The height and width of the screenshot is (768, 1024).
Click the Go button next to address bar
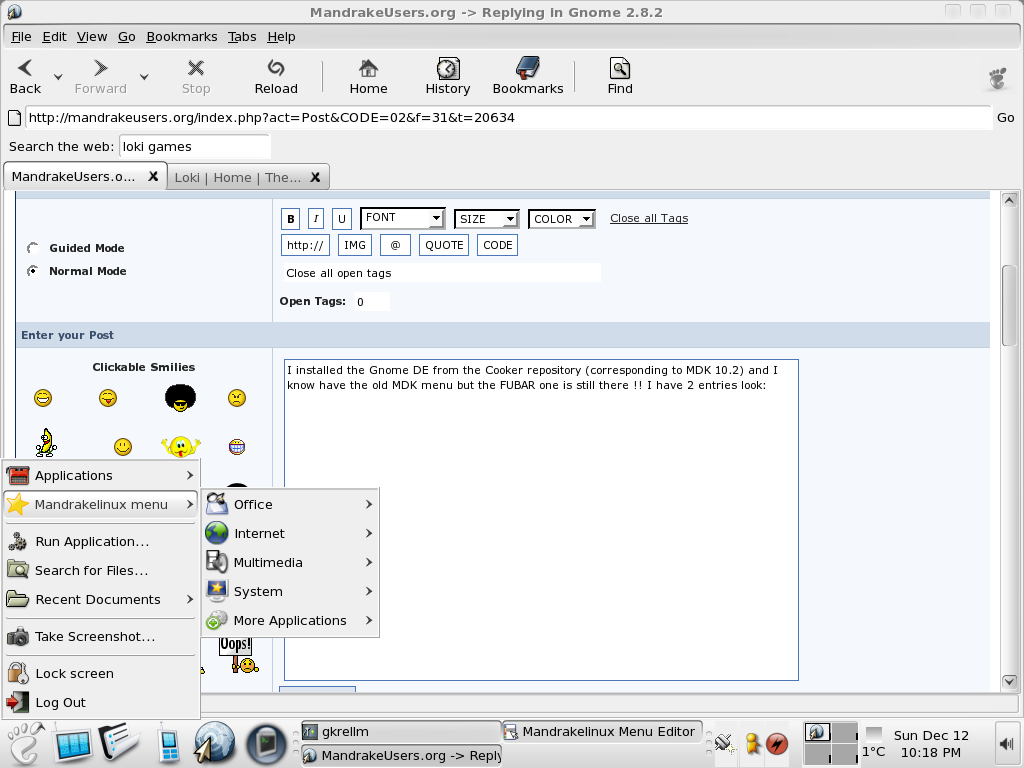coord(1005,118)
